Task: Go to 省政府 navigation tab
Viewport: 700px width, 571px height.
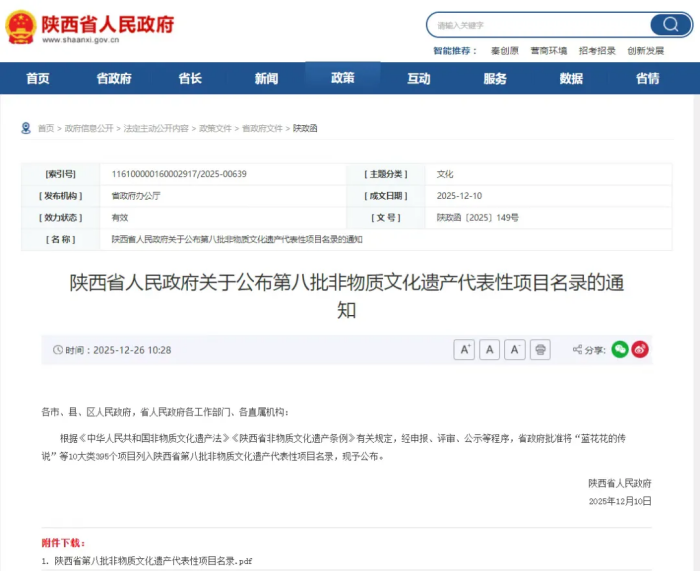Action: (114, 79)
